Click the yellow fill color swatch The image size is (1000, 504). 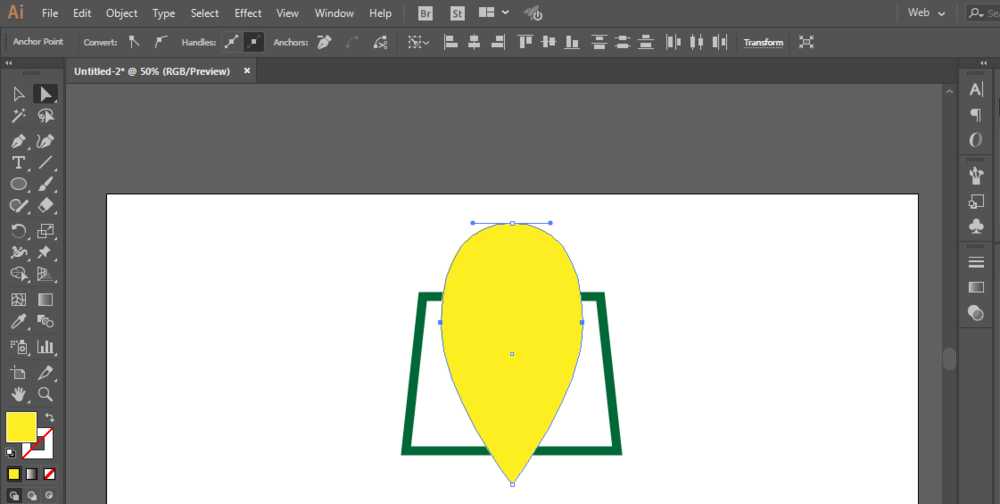(21, 427)
